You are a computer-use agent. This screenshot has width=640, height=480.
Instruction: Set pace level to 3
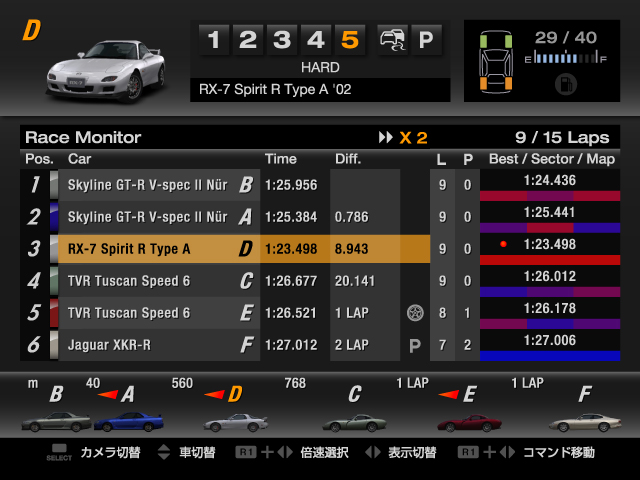coord(282,40)
